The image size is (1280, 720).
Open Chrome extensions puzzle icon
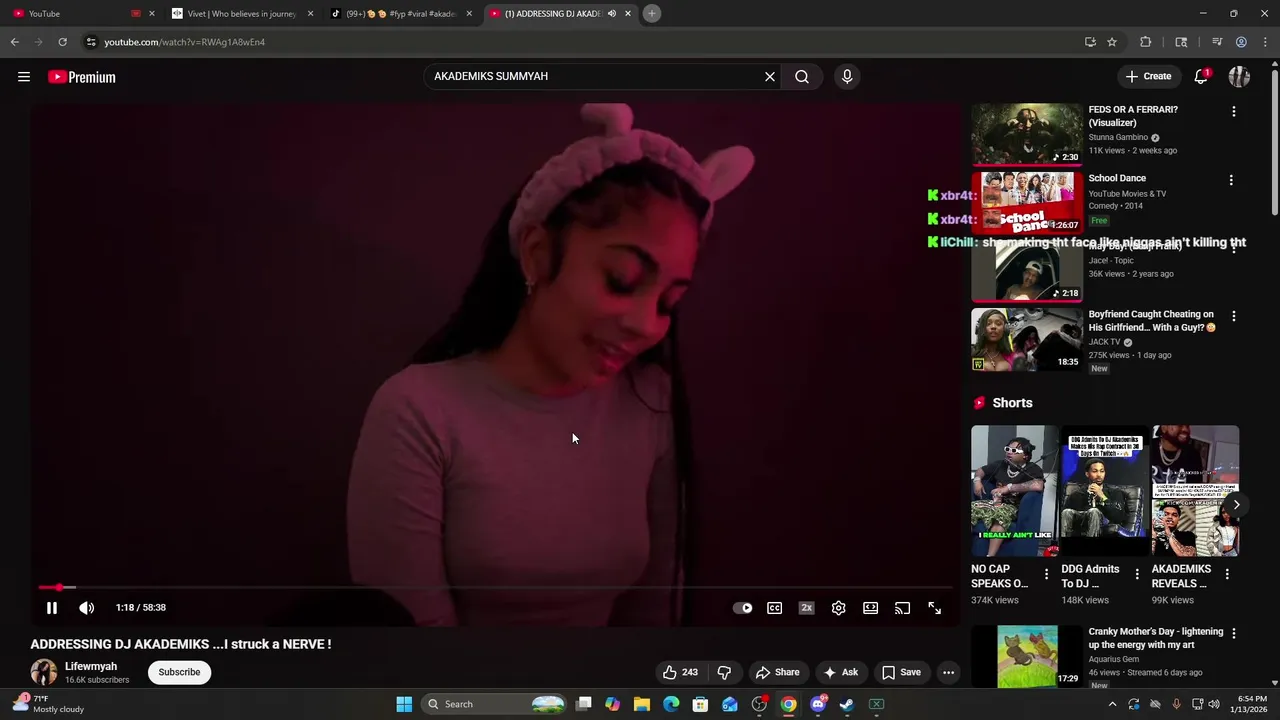pos(1146,42)
